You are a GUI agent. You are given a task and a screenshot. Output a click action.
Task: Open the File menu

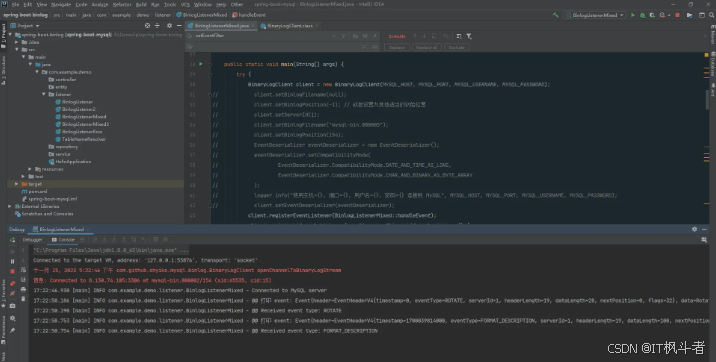[15, 4]
